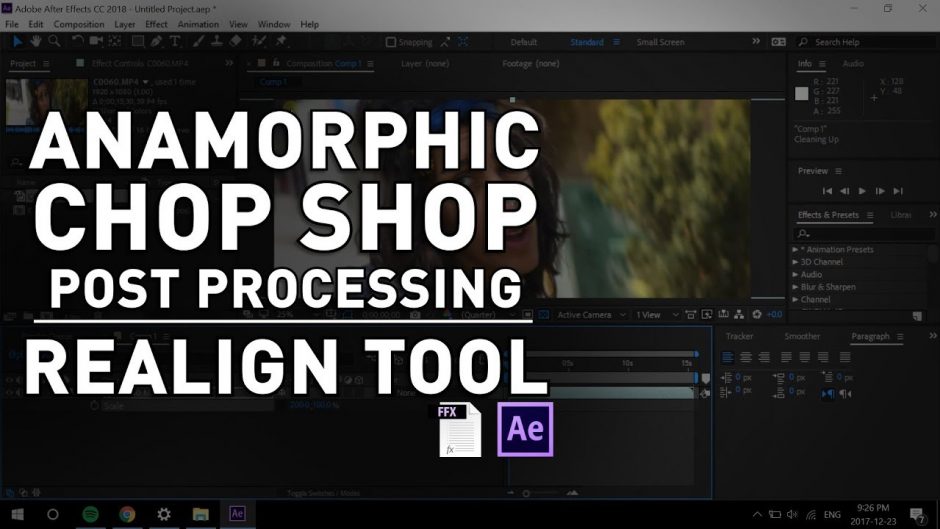Select the Horizontal Type tool
Screen dimensions: 940x529
click(x=175, y=41)
